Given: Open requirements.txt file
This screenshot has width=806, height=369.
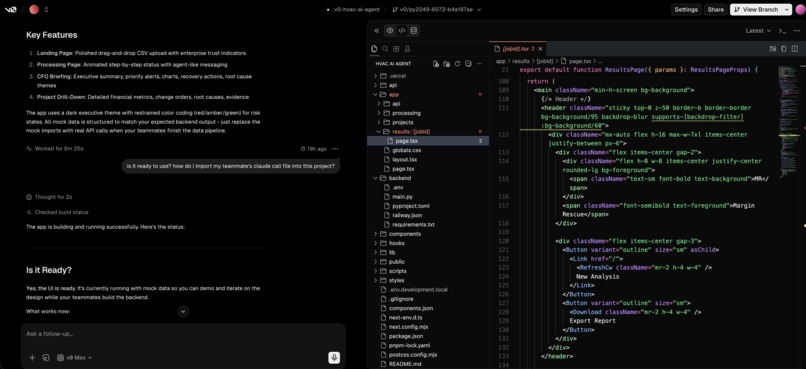Looking at the screenshot, I should 428,225.
